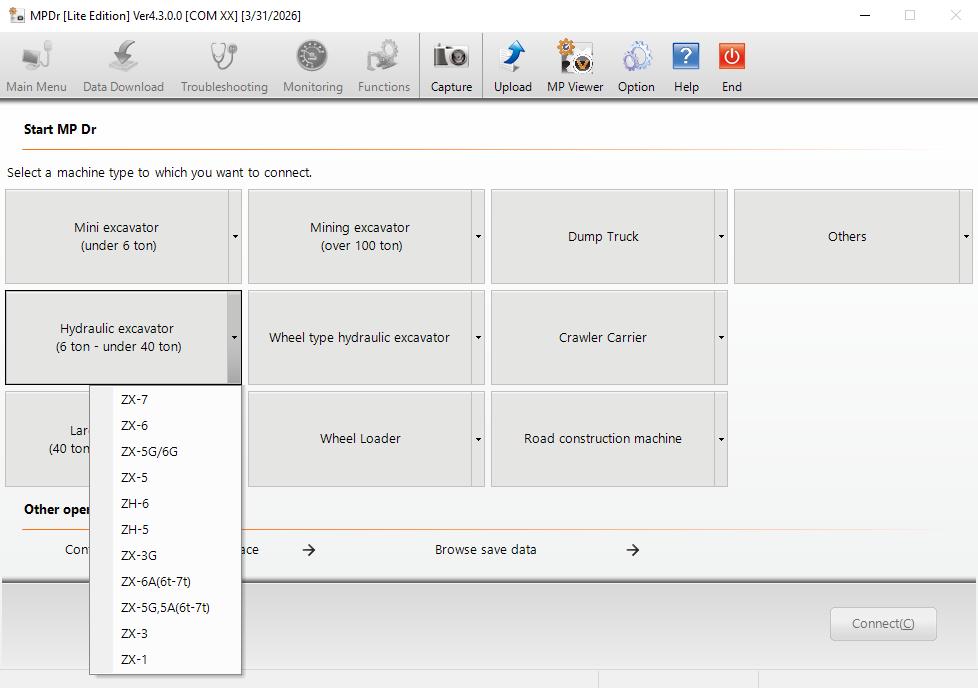Choose ZH-5 from the model list
The image size is (978, 688).
[x=165, y=530]
